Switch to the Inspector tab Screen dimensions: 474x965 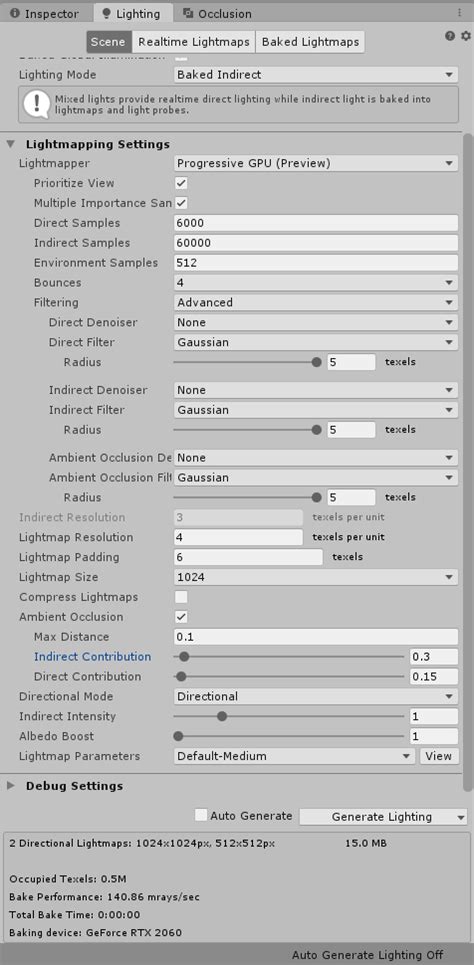point(45,14)
